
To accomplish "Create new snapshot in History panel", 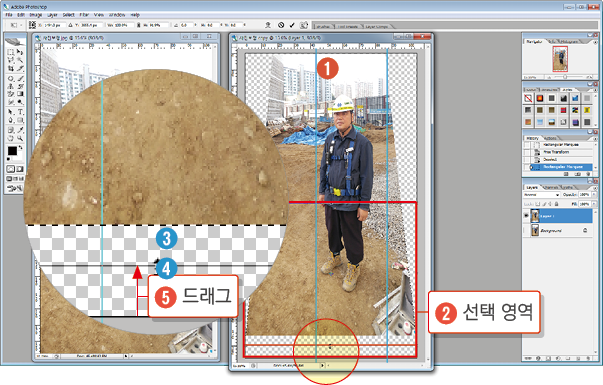I will [x=578, y=174].
